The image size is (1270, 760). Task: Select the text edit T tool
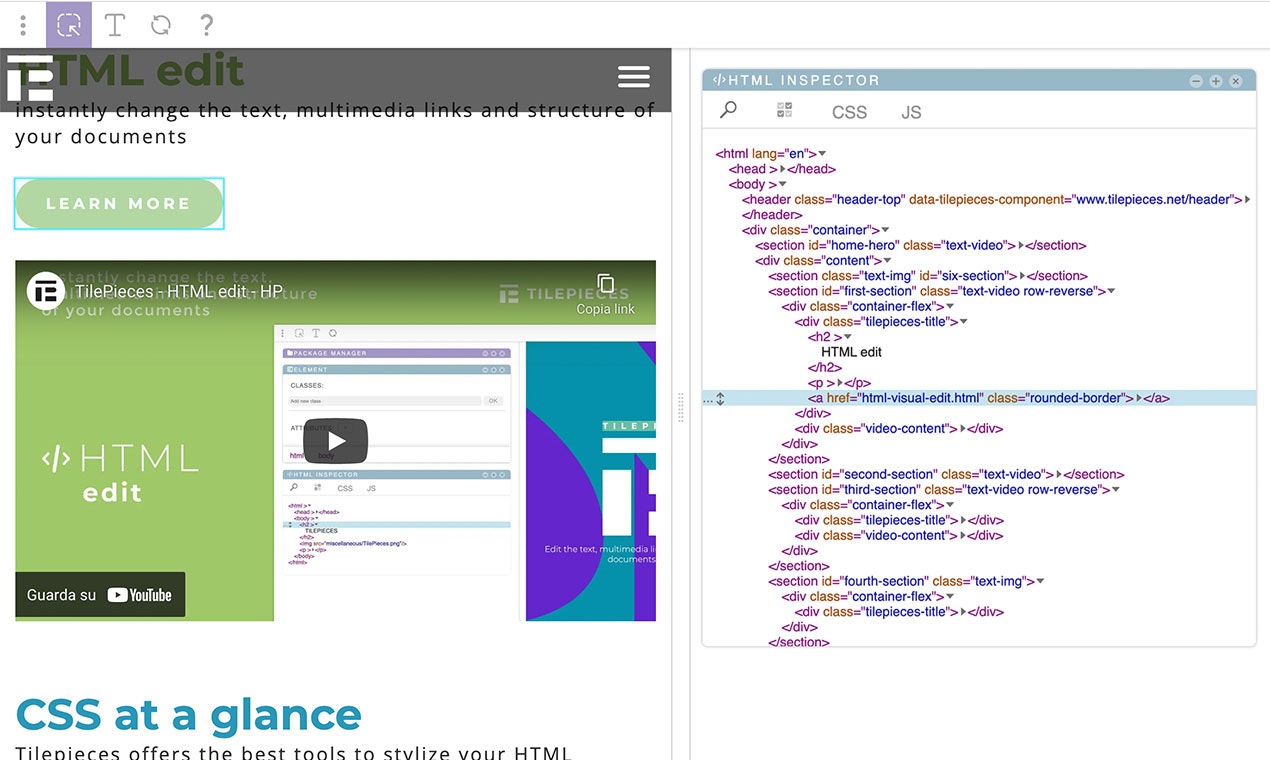tap(115, 25)
